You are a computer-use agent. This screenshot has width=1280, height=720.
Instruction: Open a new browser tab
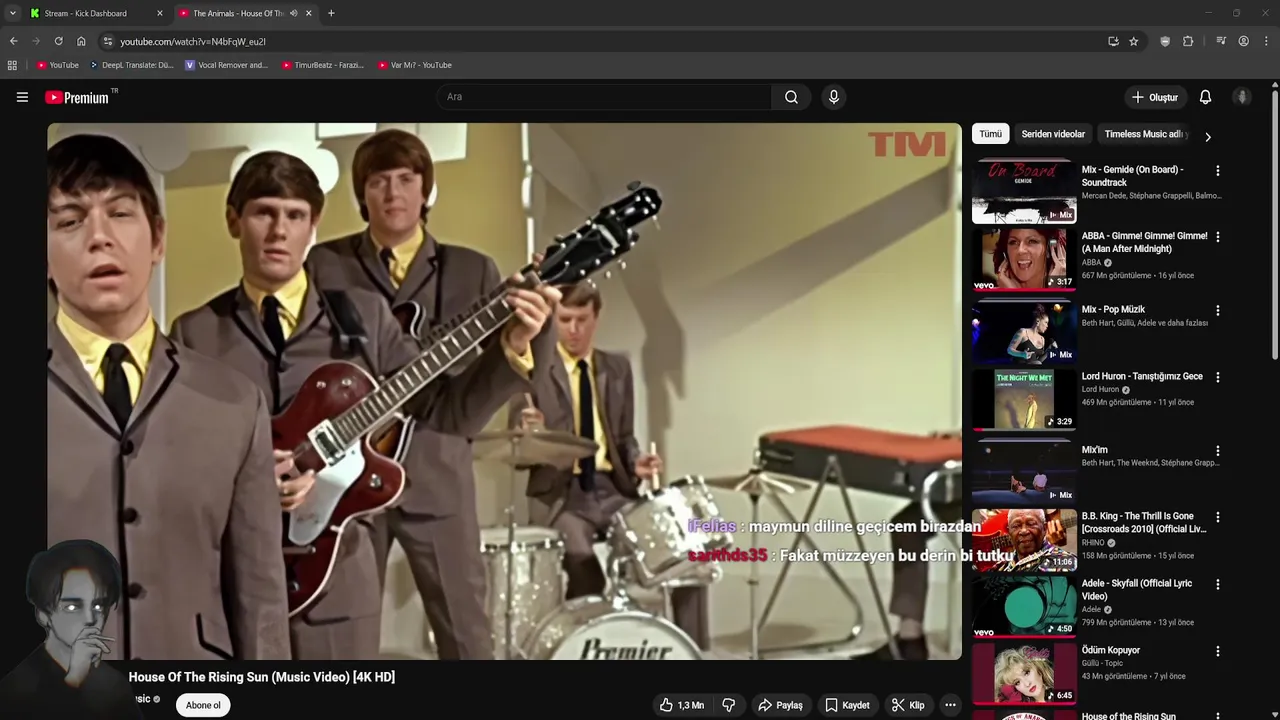pos(331,13)
